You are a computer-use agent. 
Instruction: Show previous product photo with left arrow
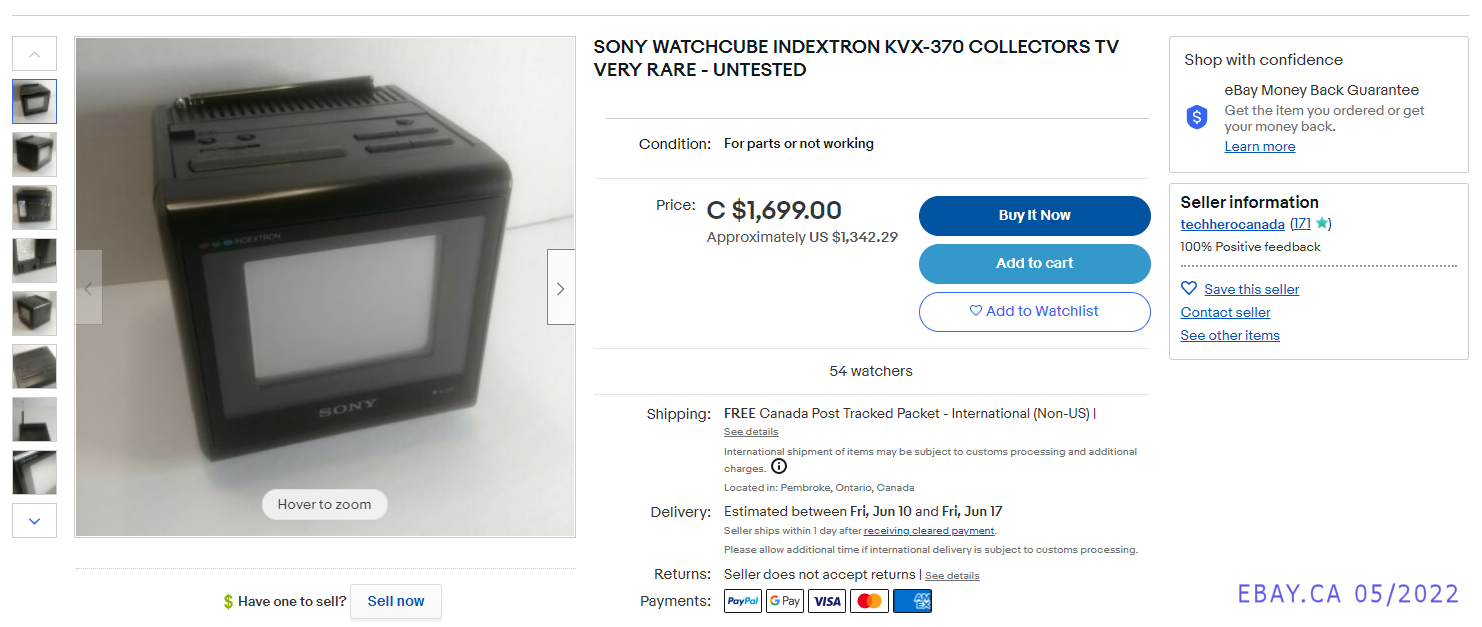coord(89,288)
